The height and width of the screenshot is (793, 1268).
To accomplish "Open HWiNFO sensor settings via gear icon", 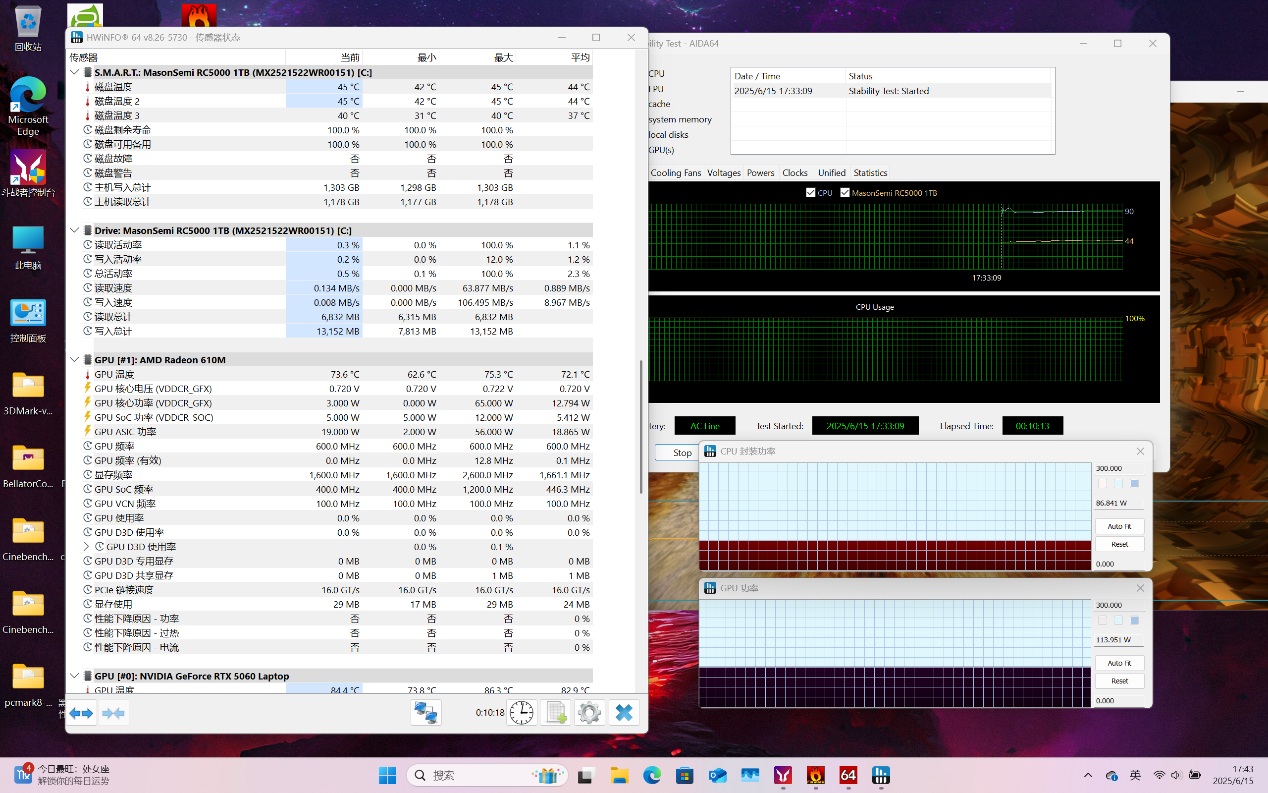I will [x=589, y=713].
